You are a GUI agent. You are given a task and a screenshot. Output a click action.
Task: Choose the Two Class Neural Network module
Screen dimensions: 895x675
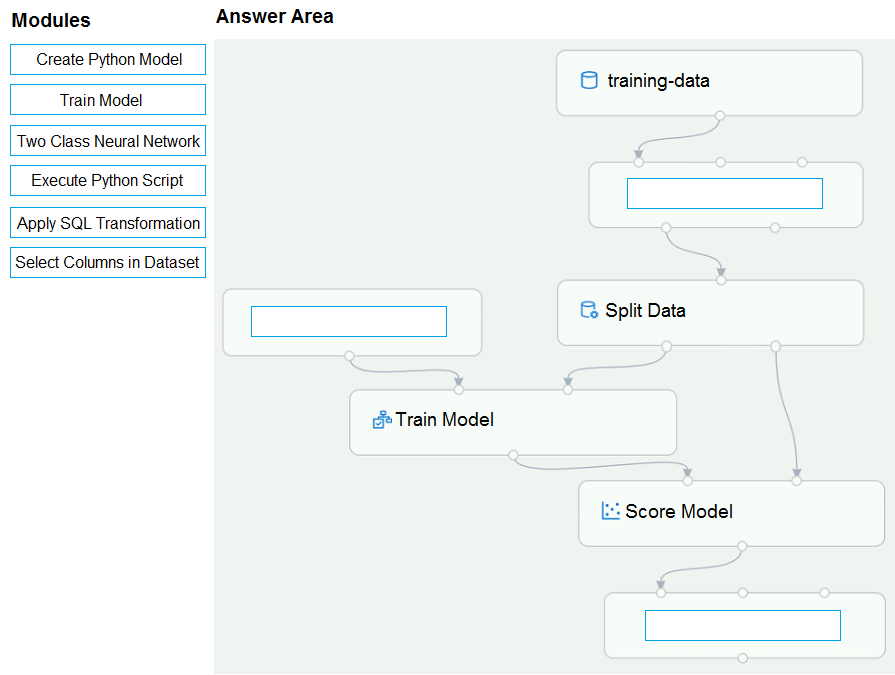(x=108, y=140)
